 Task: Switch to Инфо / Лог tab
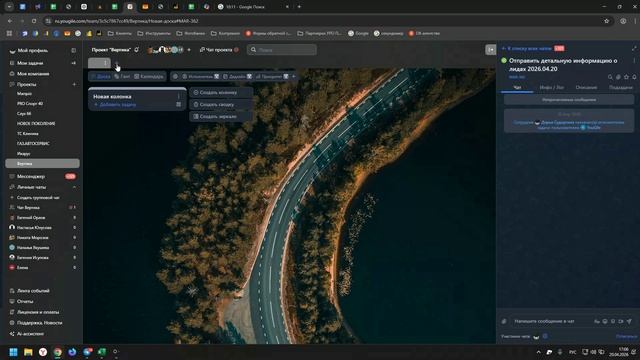[x=551, y=88]
